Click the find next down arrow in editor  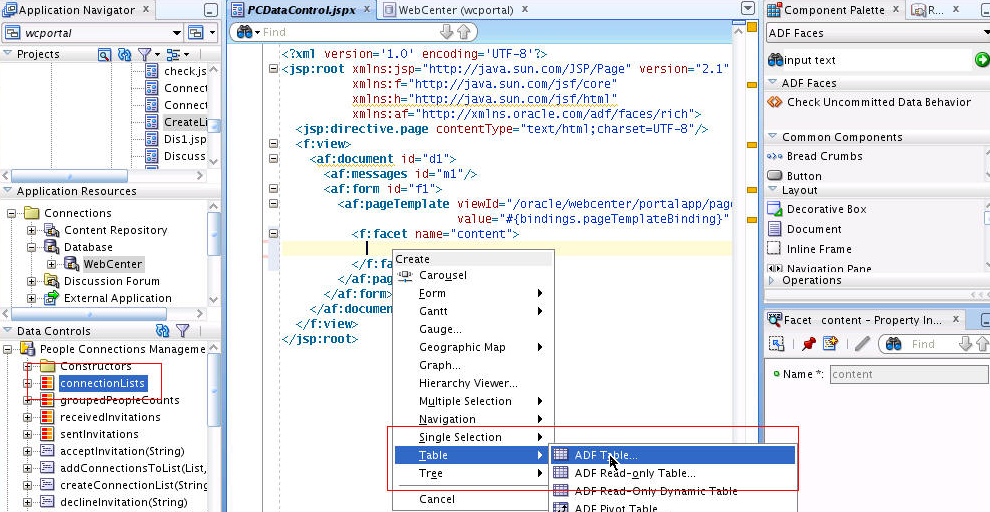[446, 32]
